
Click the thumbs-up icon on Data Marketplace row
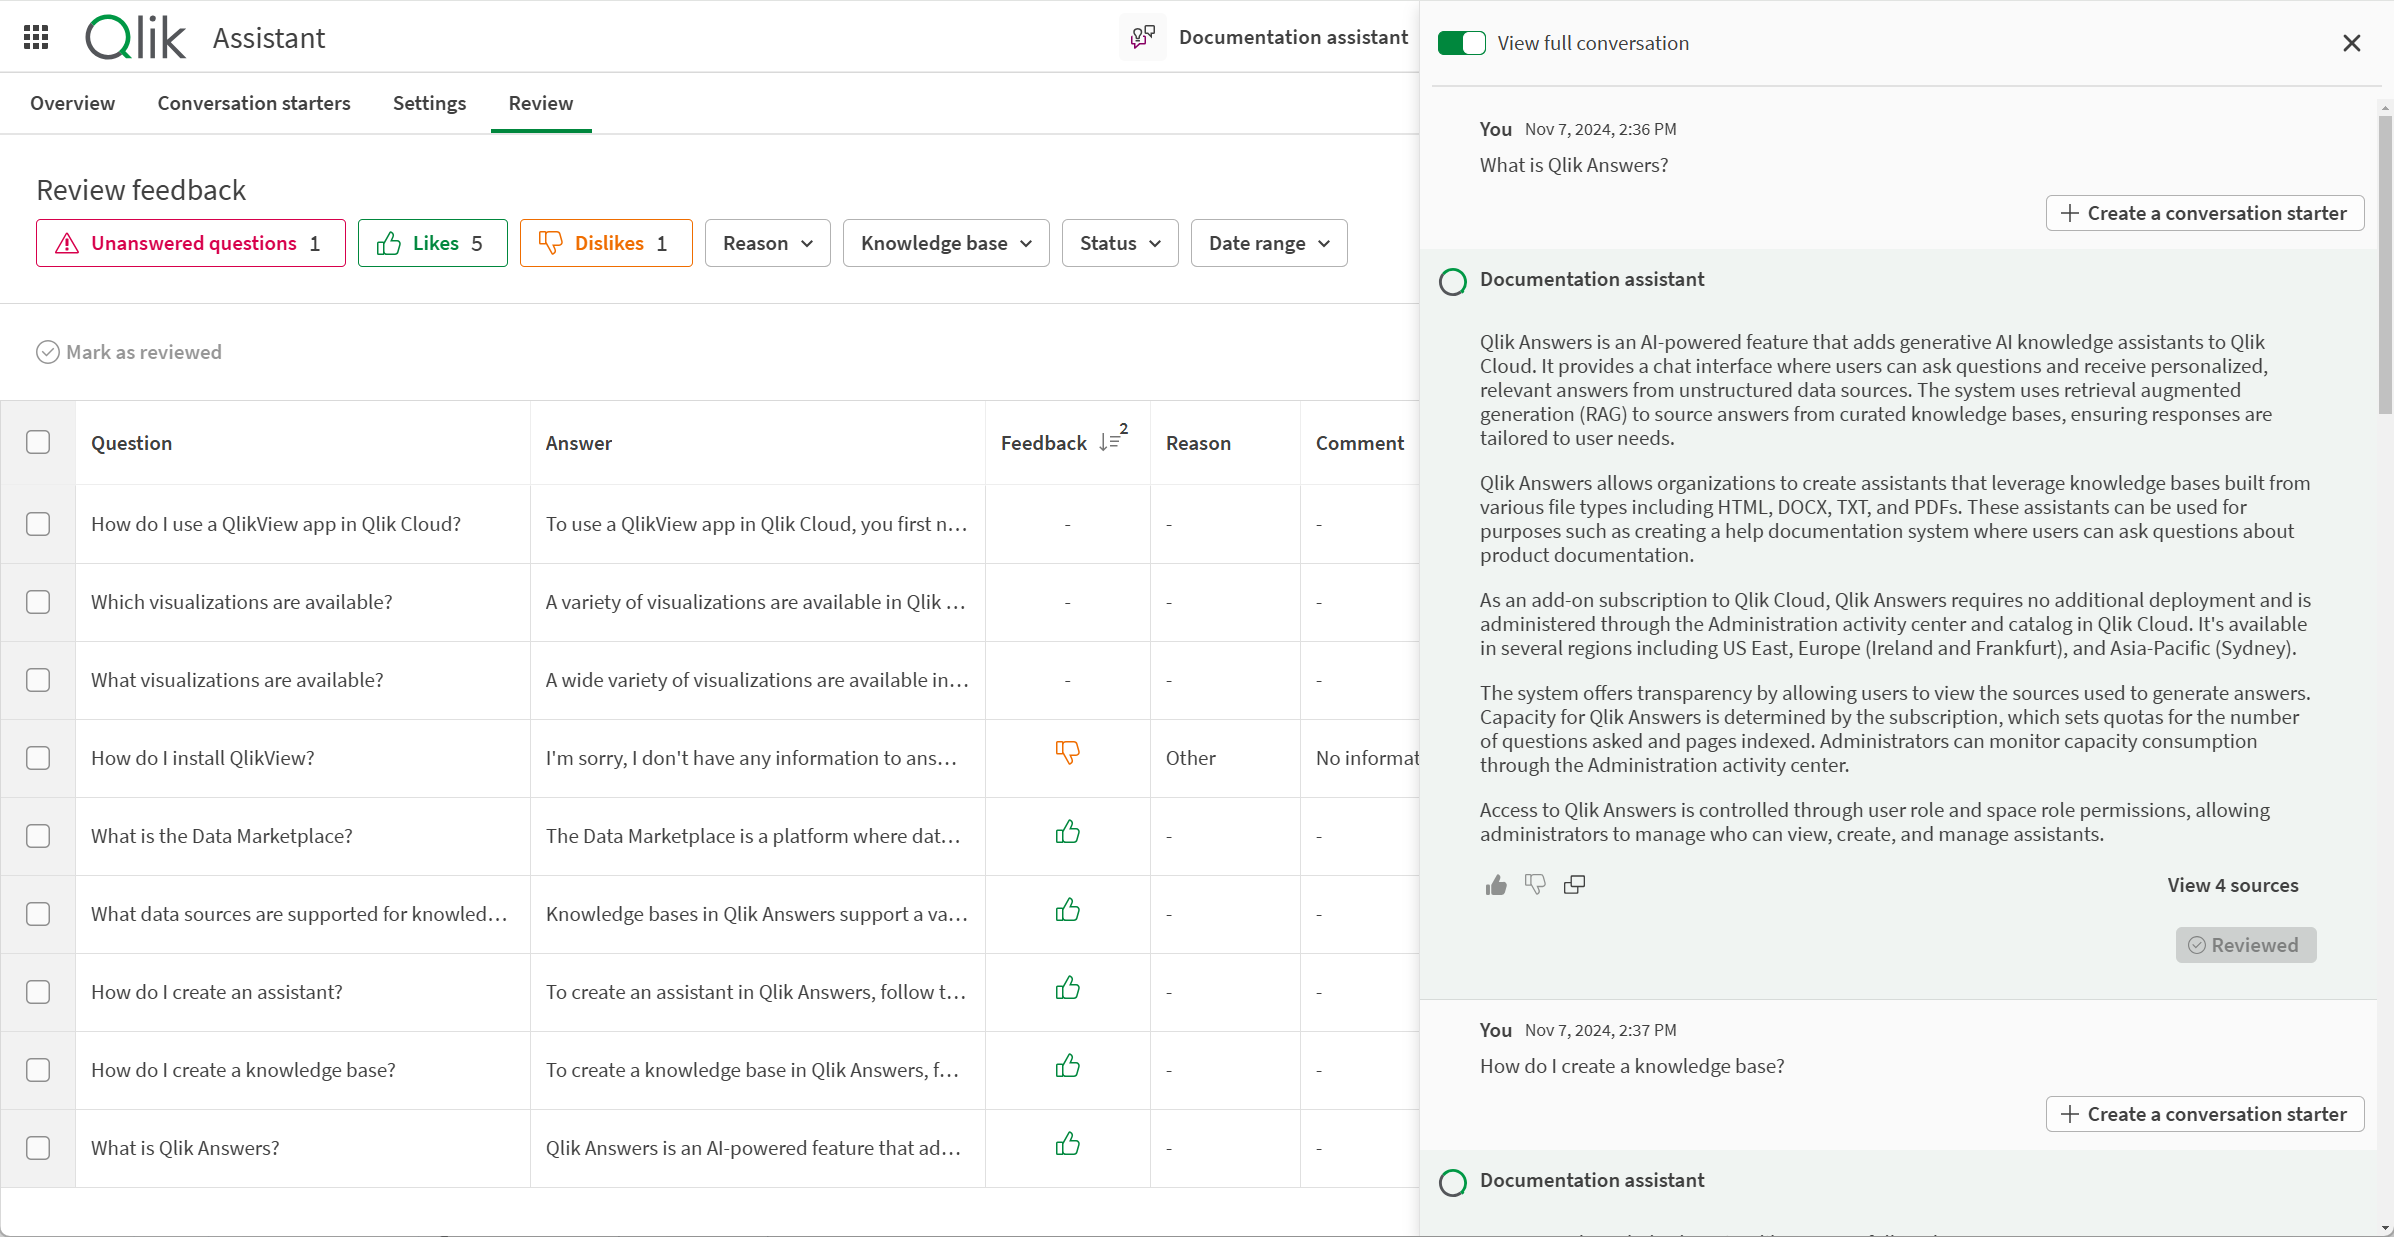point(1068,835)
